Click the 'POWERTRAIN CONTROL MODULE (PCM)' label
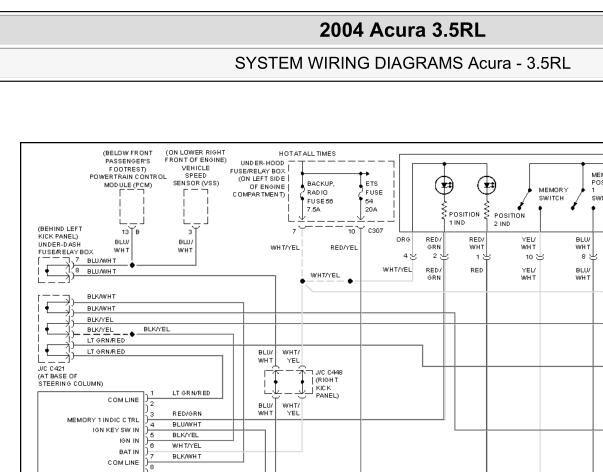Image resolution: width=603 pixels, height=472 pixels. (x=128, y=181)
